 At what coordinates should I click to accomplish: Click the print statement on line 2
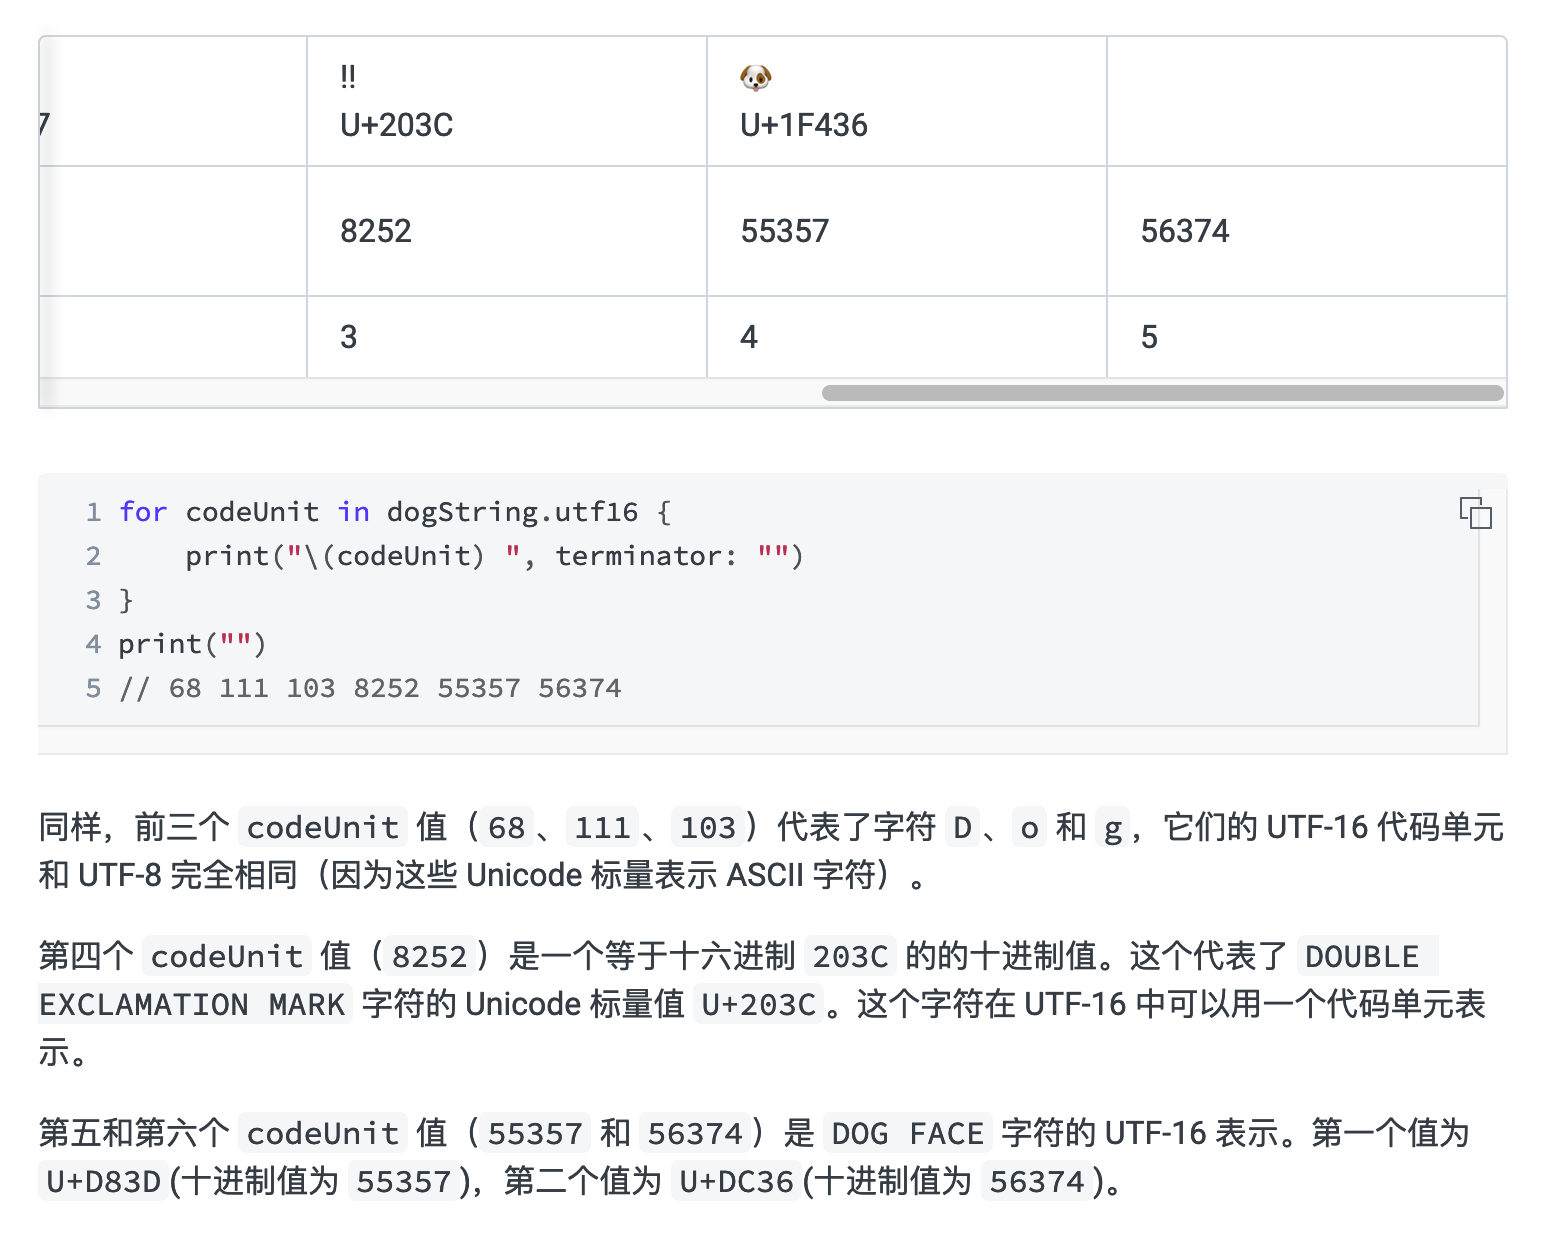click(494, 556)
